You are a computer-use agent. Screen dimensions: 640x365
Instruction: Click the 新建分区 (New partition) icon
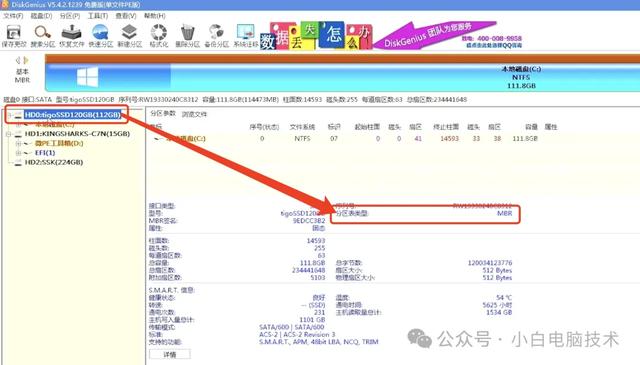tap(129, 36)
